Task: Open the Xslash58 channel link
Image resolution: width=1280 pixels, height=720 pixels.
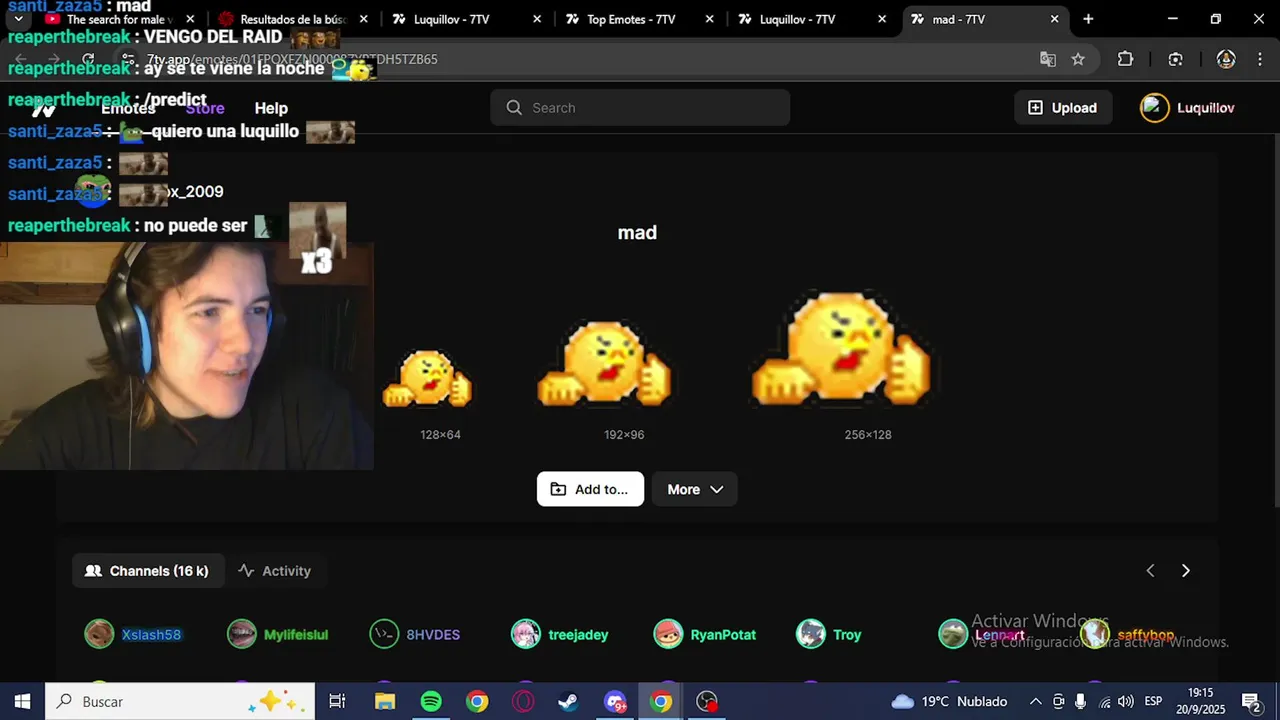Action: pyautogui.click(x=151, y=635)
